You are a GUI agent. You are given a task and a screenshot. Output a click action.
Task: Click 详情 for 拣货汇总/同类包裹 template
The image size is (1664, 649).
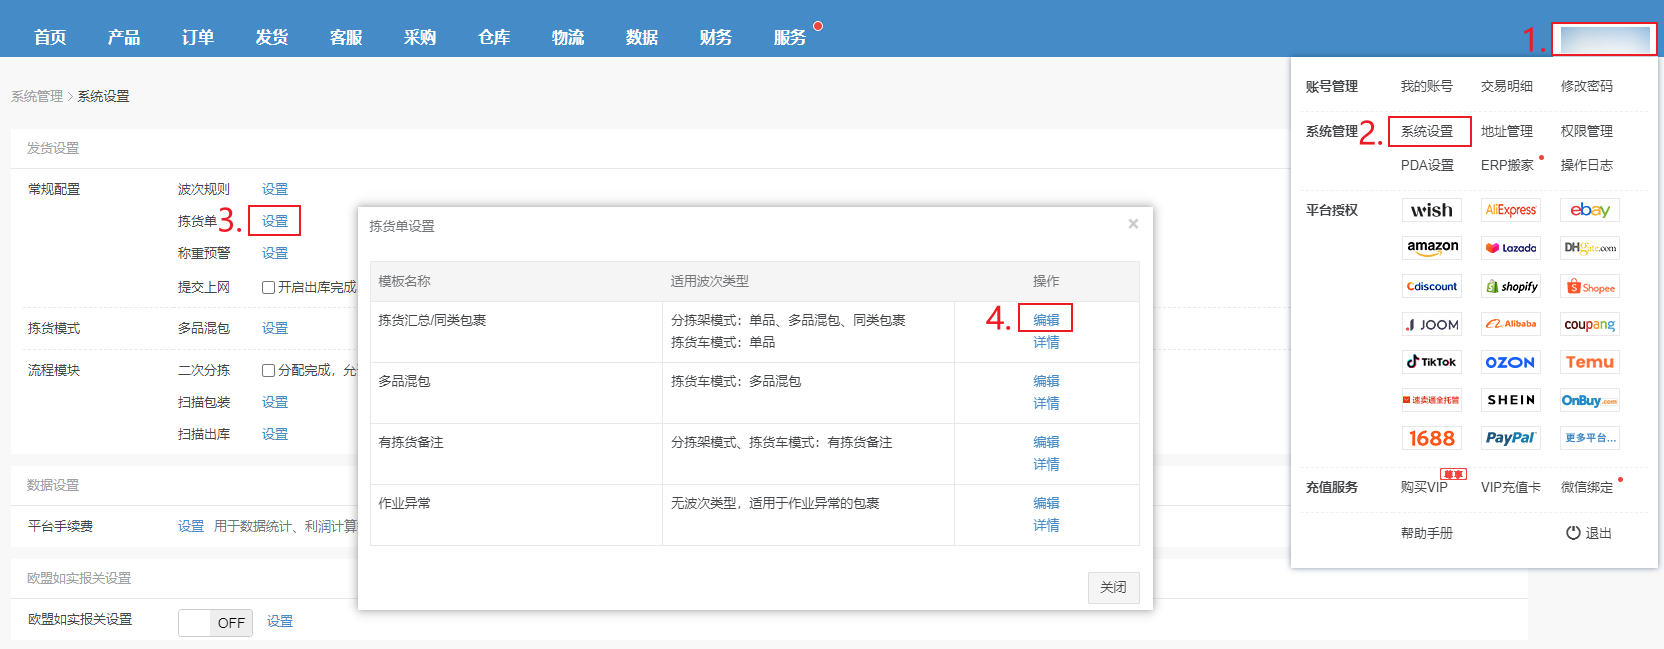point(1046,342)
